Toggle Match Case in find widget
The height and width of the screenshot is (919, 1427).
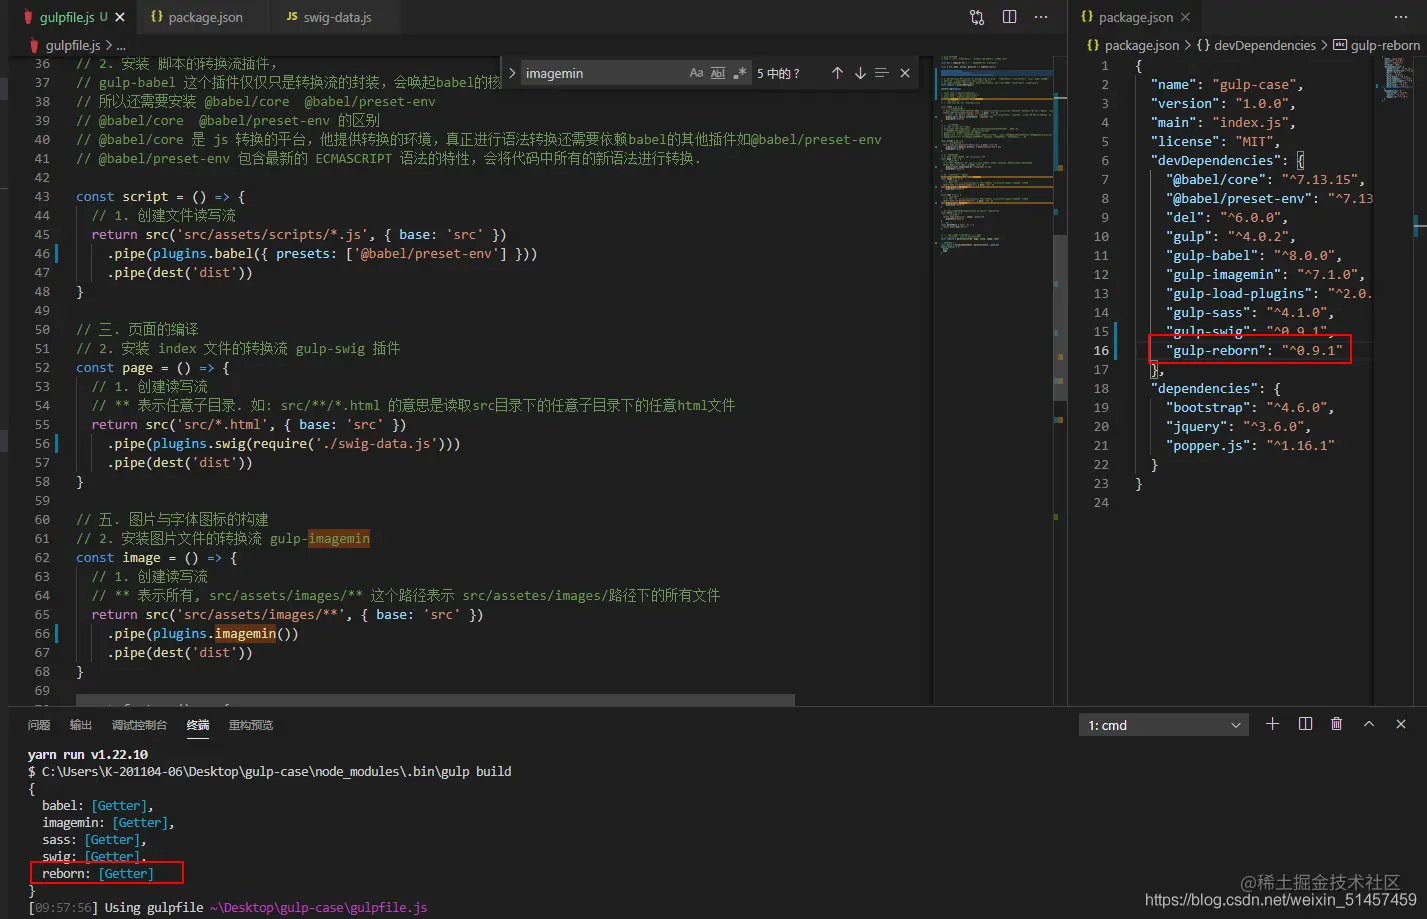click(696, 73)
